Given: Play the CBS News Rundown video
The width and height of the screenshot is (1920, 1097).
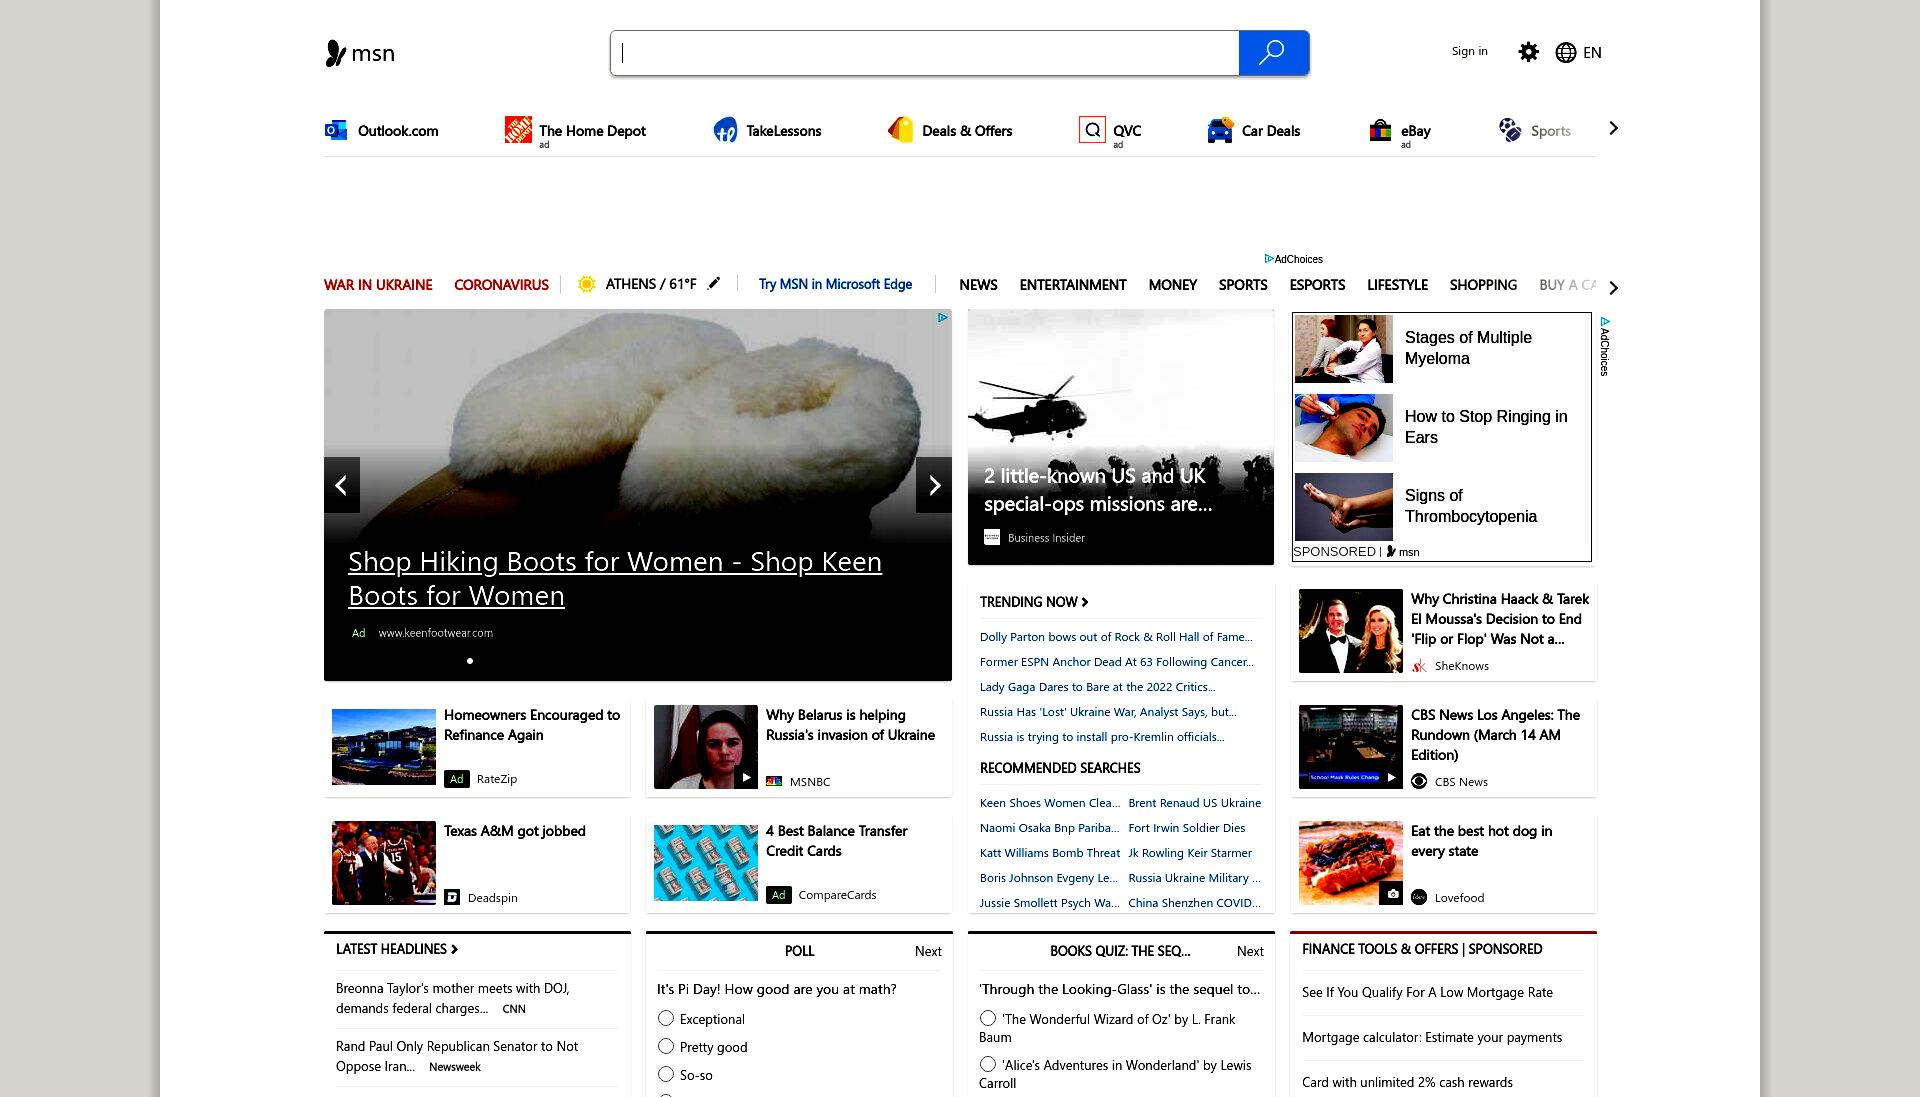Looking at the screenshot, I should (x=1391, y=777).
